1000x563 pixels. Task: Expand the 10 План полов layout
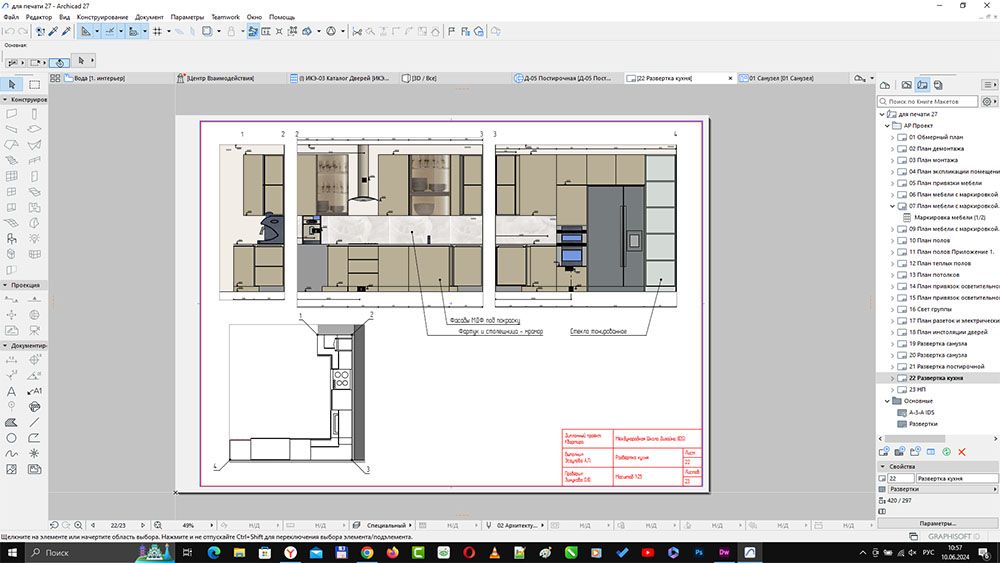coord(894,241)
